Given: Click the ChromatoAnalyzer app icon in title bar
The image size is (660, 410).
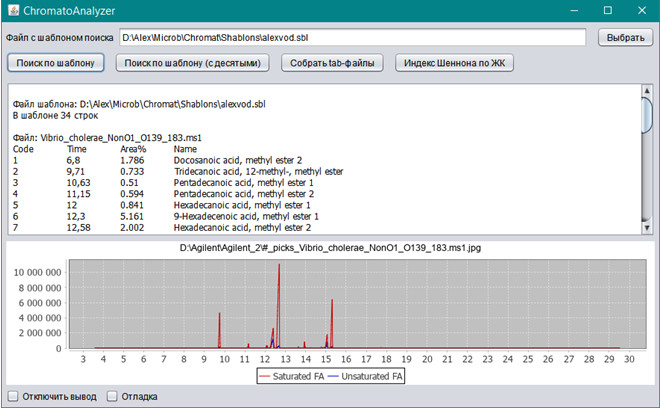Looking at the screenshot, I should tap(11, 10).
